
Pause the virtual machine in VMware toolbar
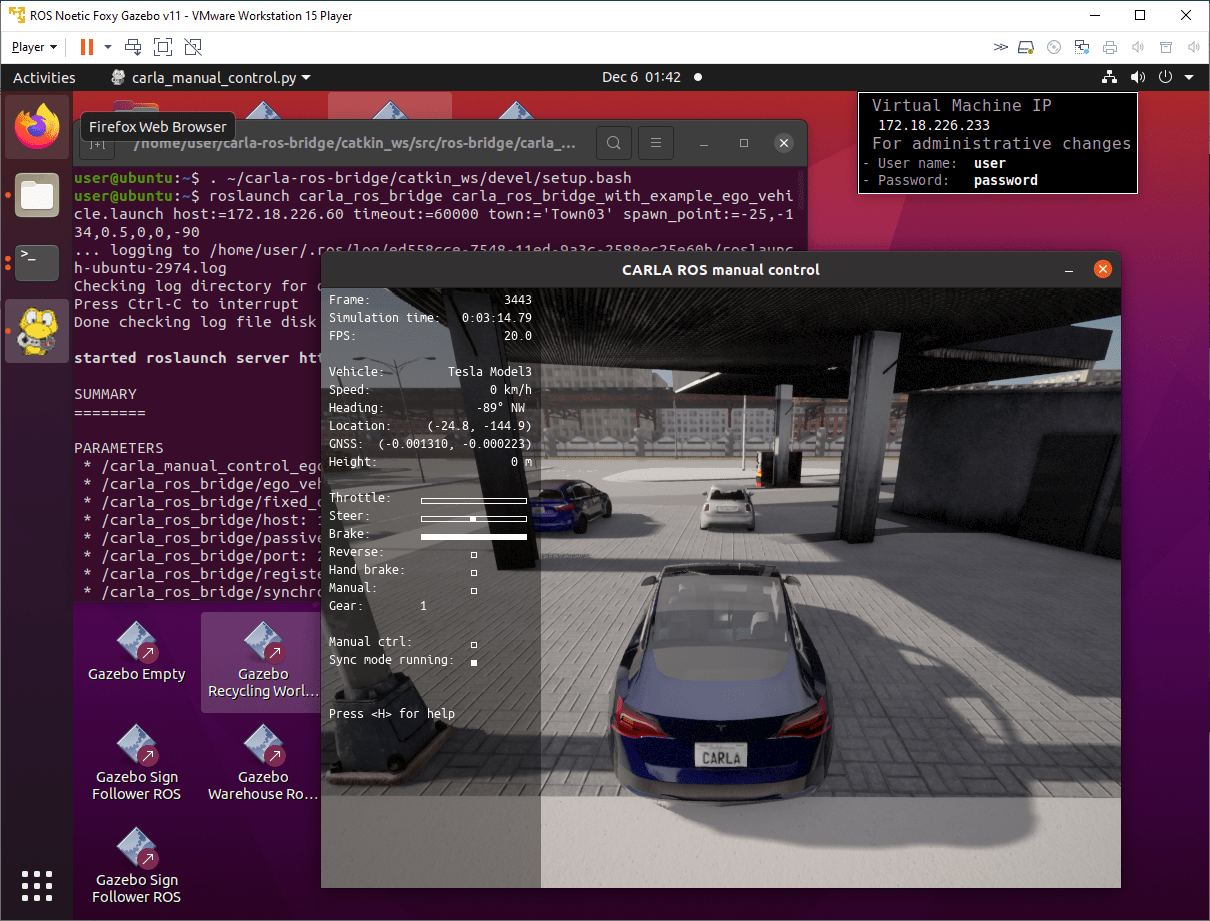87,47
